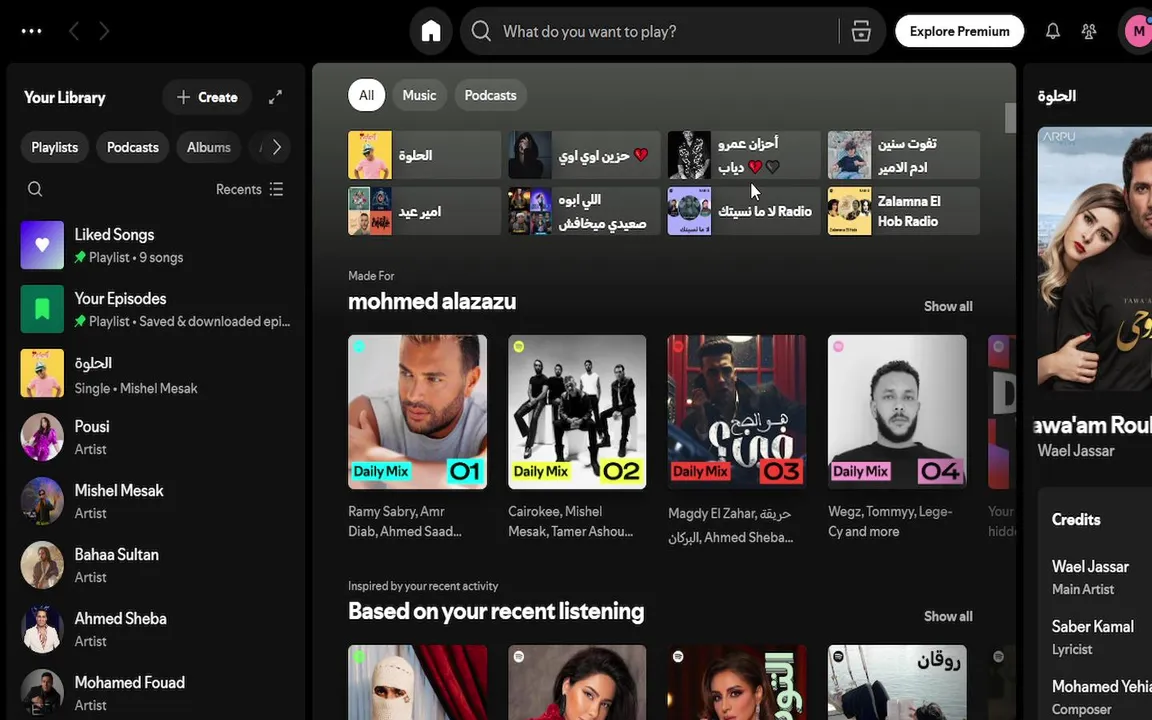Show all in recent listening section
This screenshot has width=1152, height=720.
pos(948,616)
